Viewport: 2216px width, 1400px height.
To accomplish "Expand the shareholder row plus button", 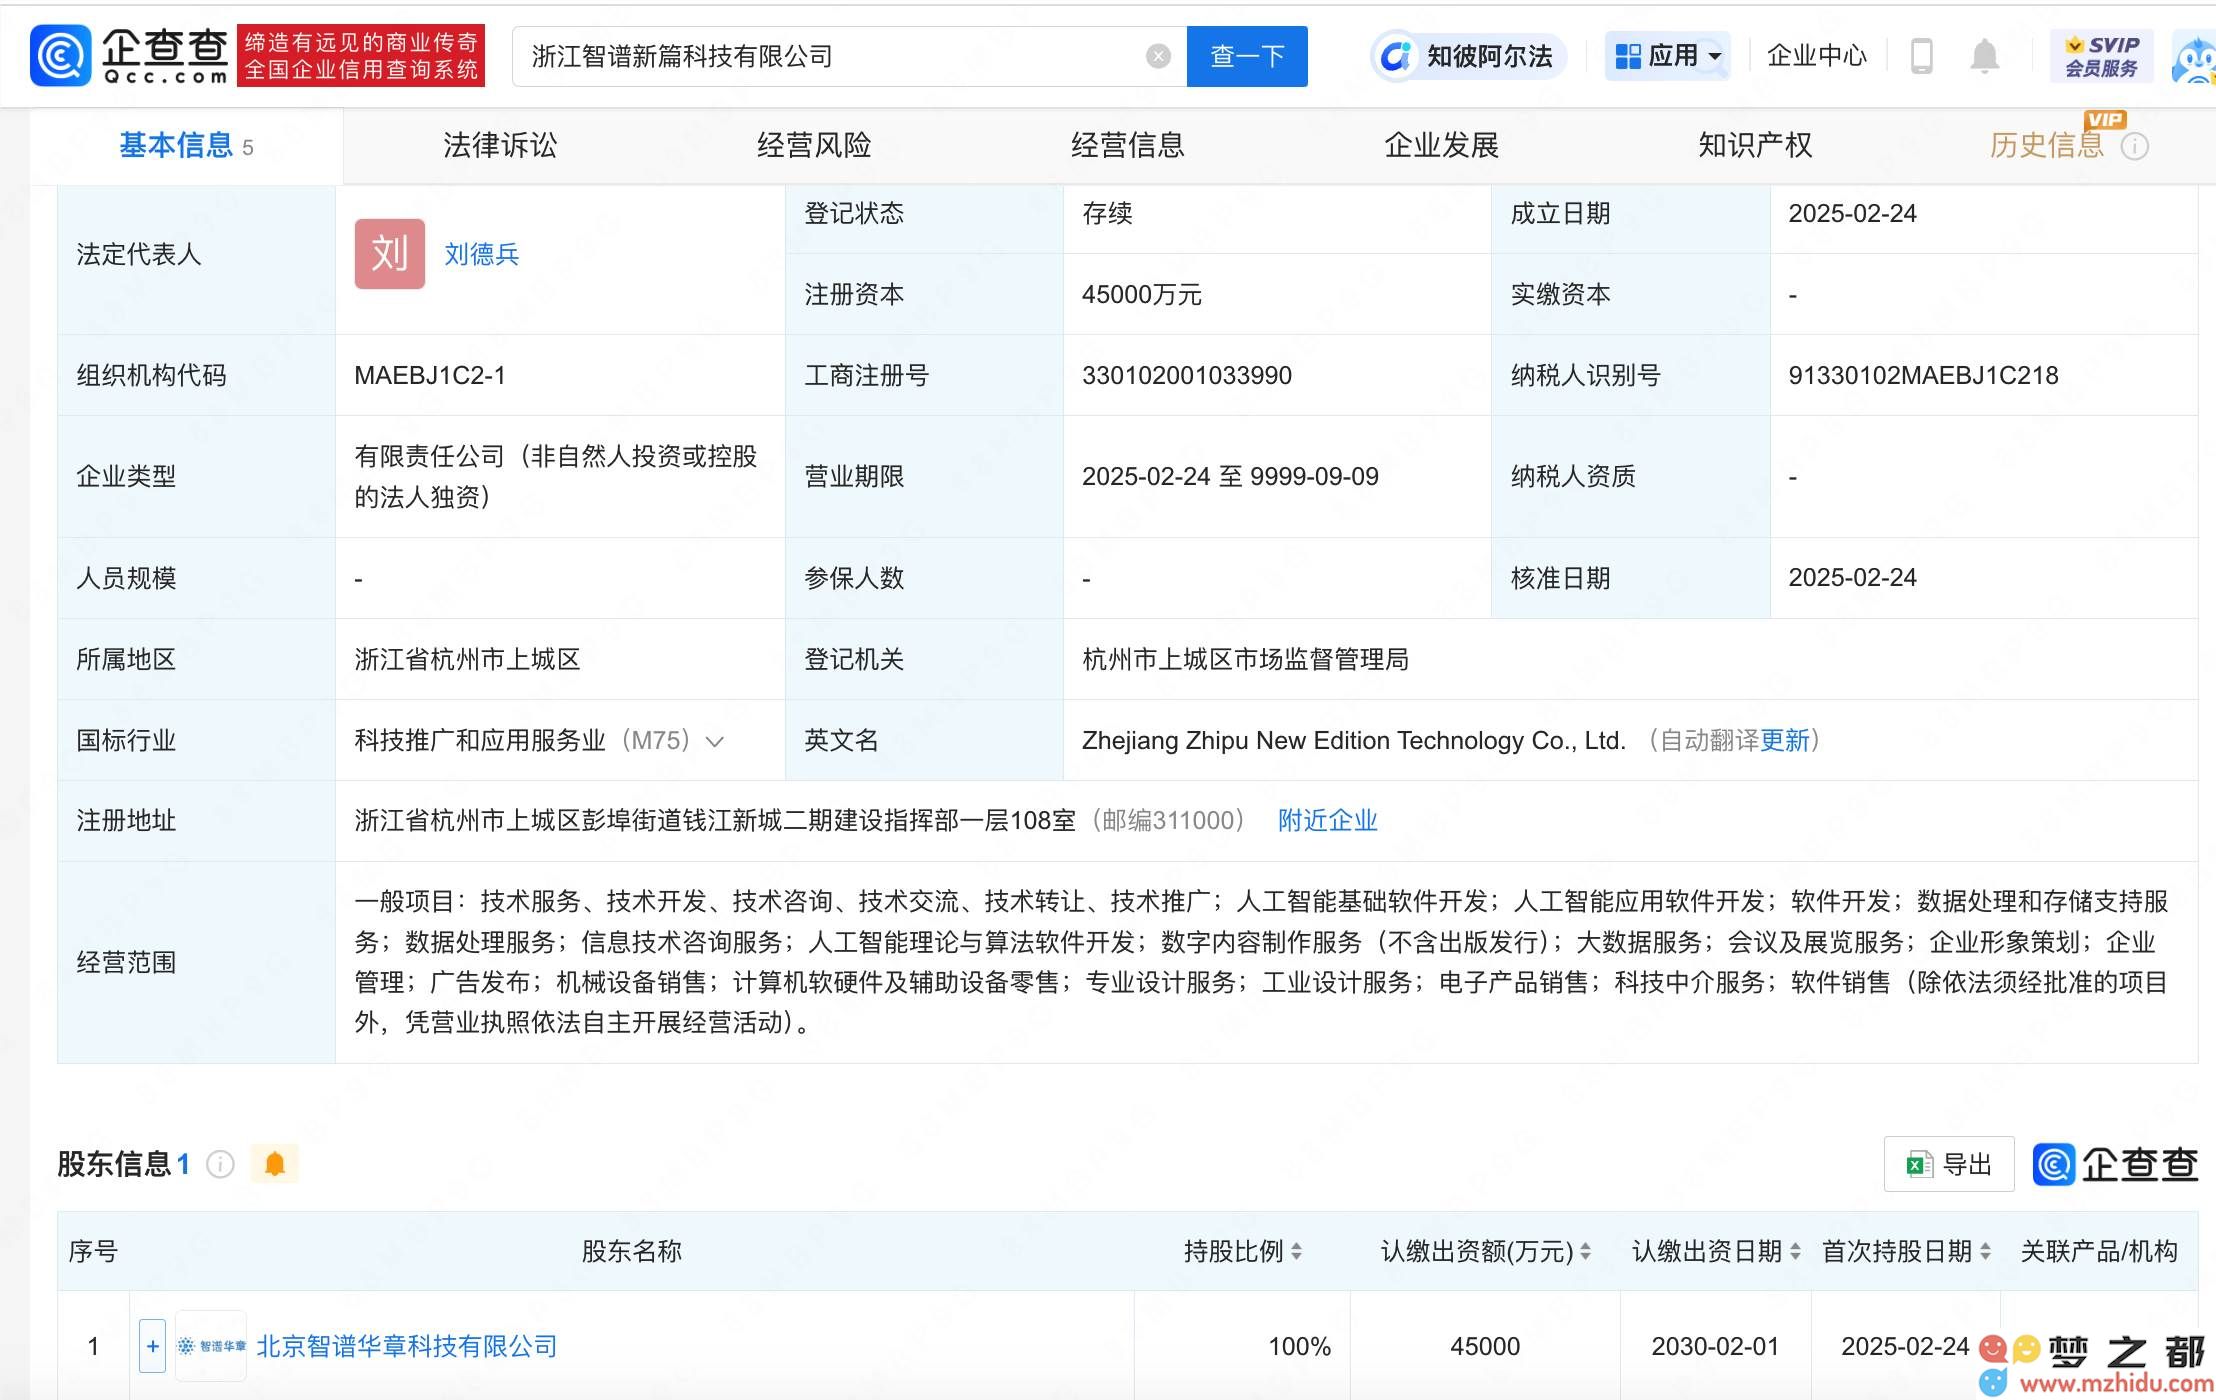I will (x=152, y=1346).
